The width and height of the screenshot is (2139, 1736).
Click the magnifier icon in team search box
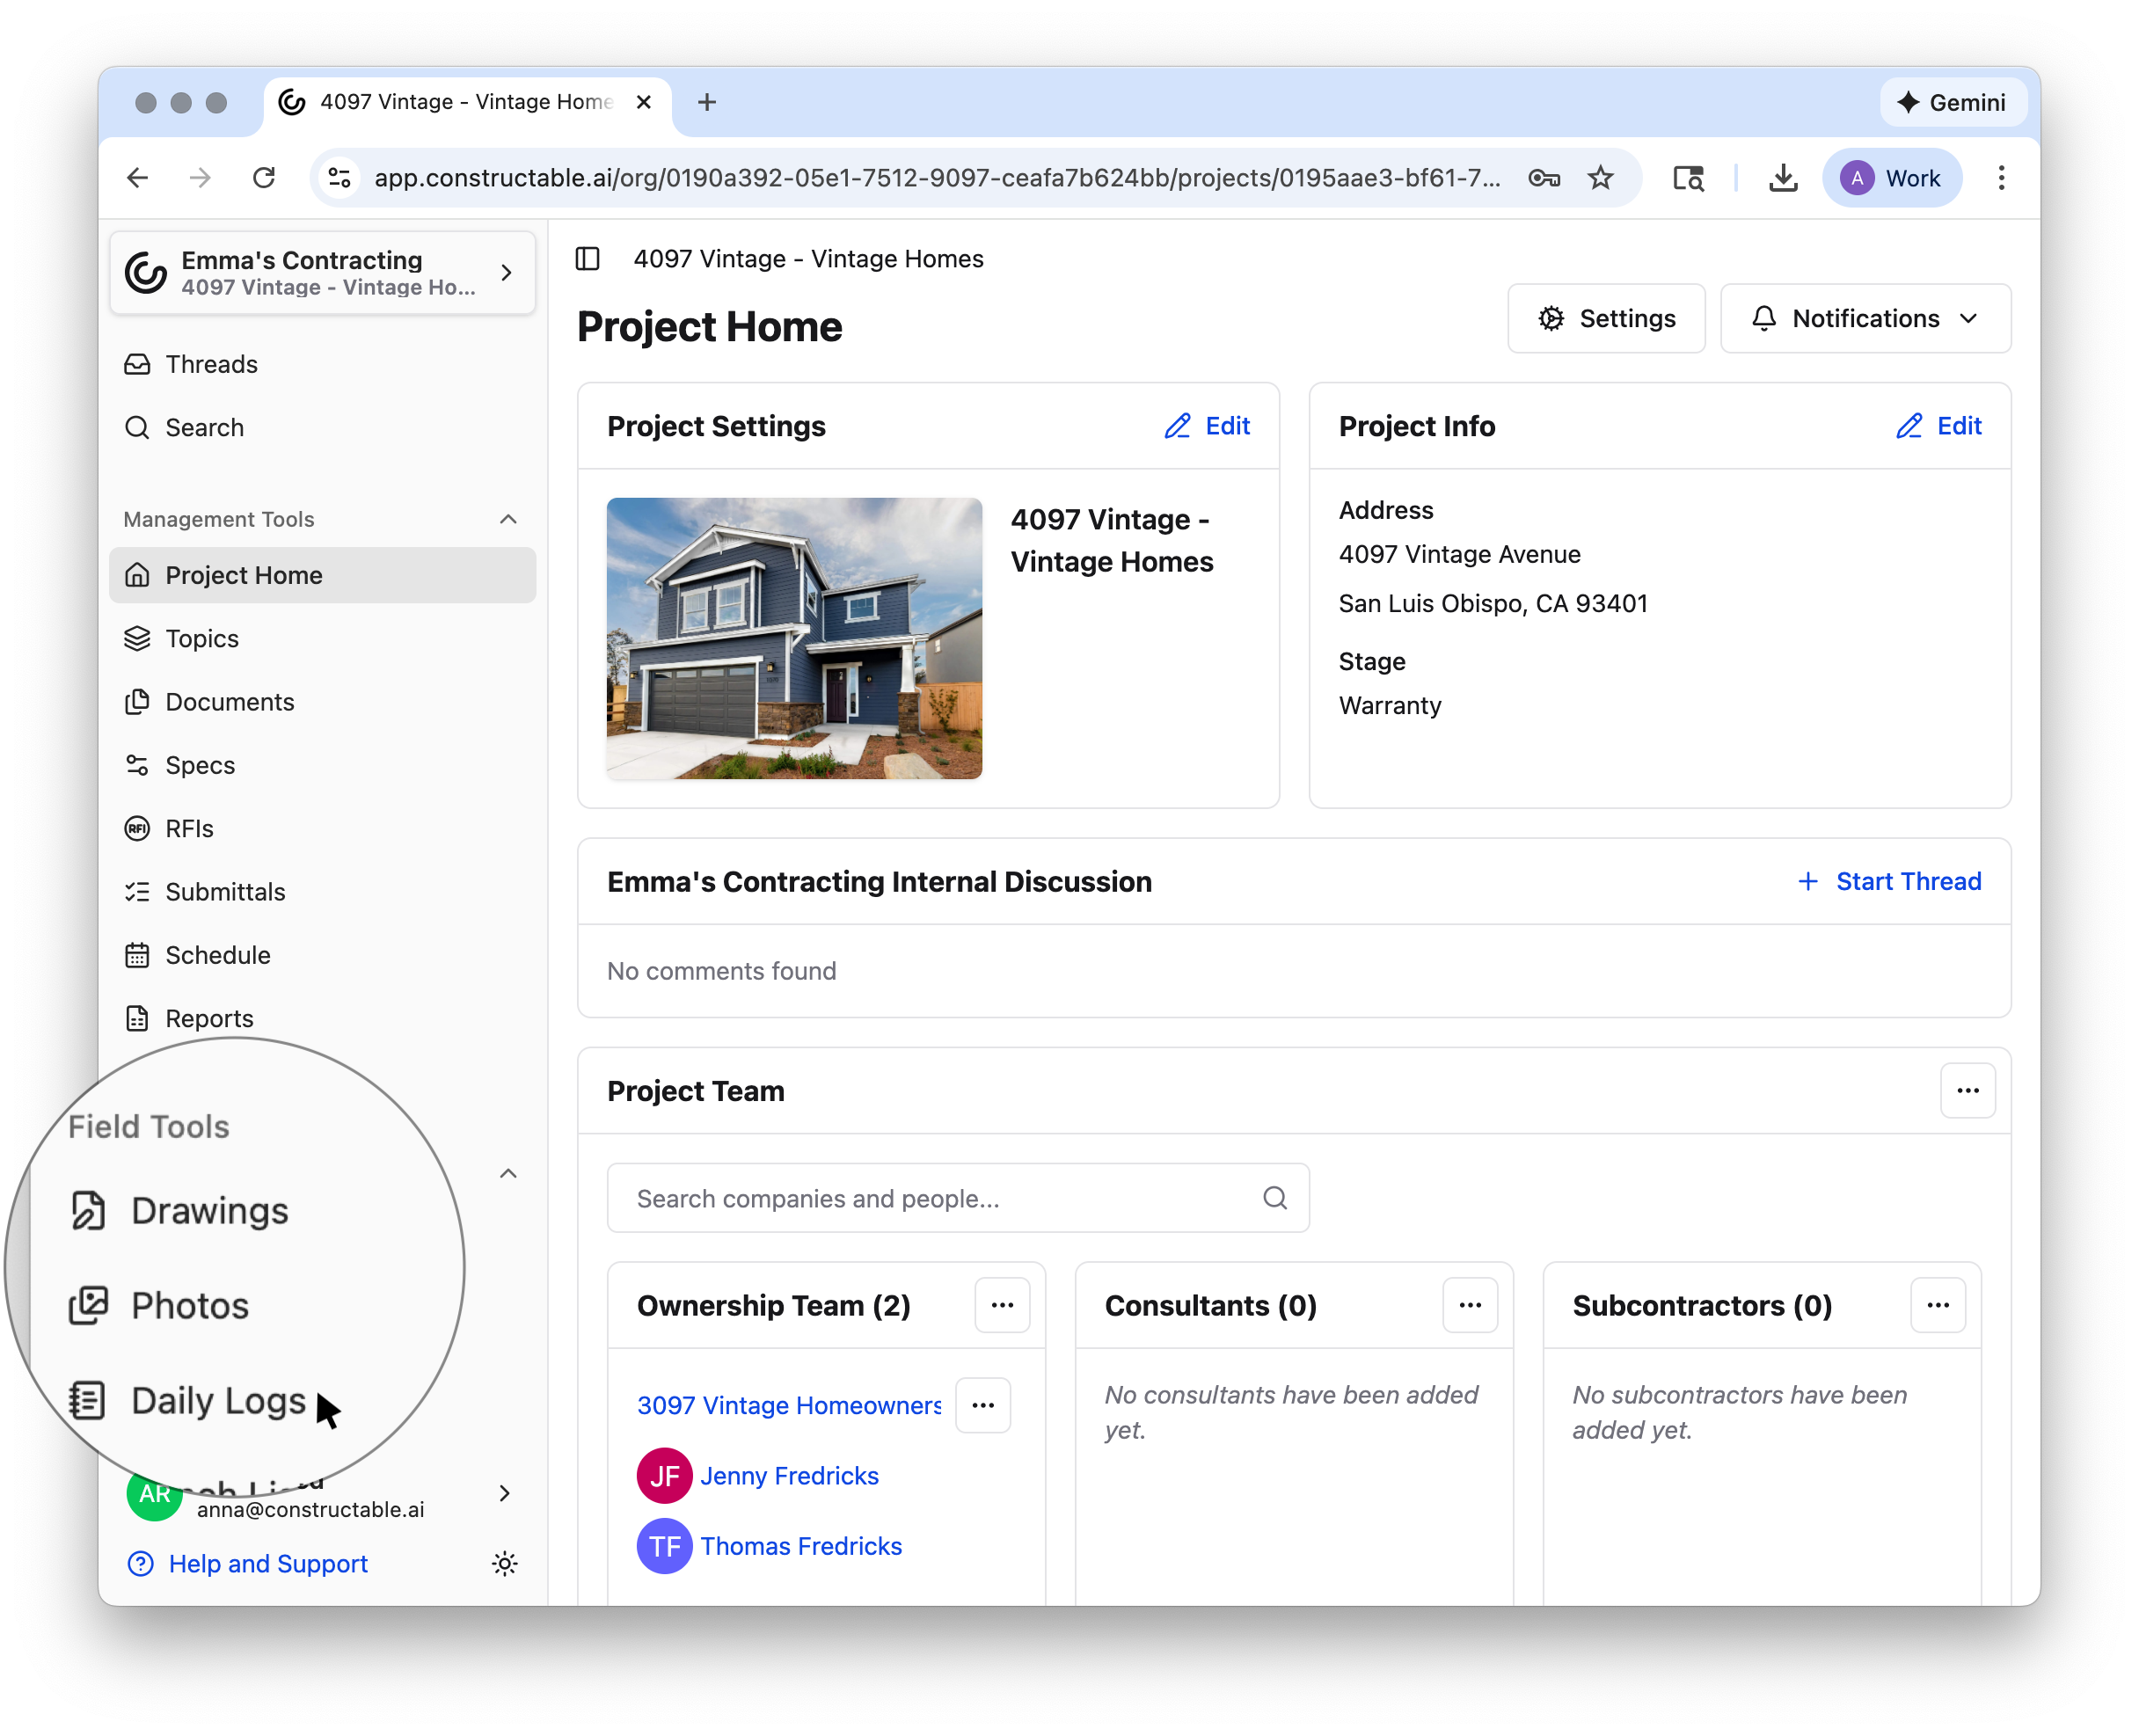point(1274,1198)
